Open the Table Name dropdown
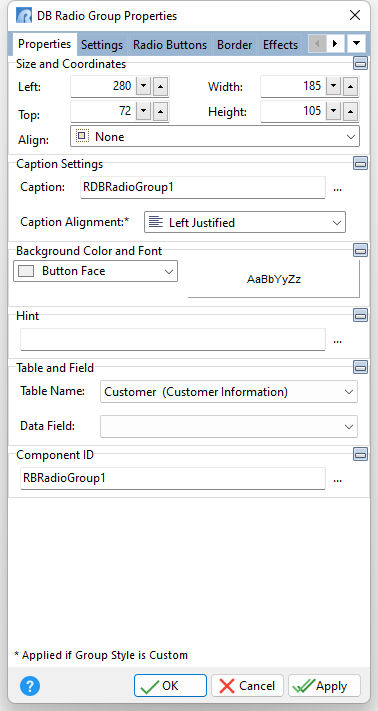Viewport: 378px width, 711px height. pos(229,392)
